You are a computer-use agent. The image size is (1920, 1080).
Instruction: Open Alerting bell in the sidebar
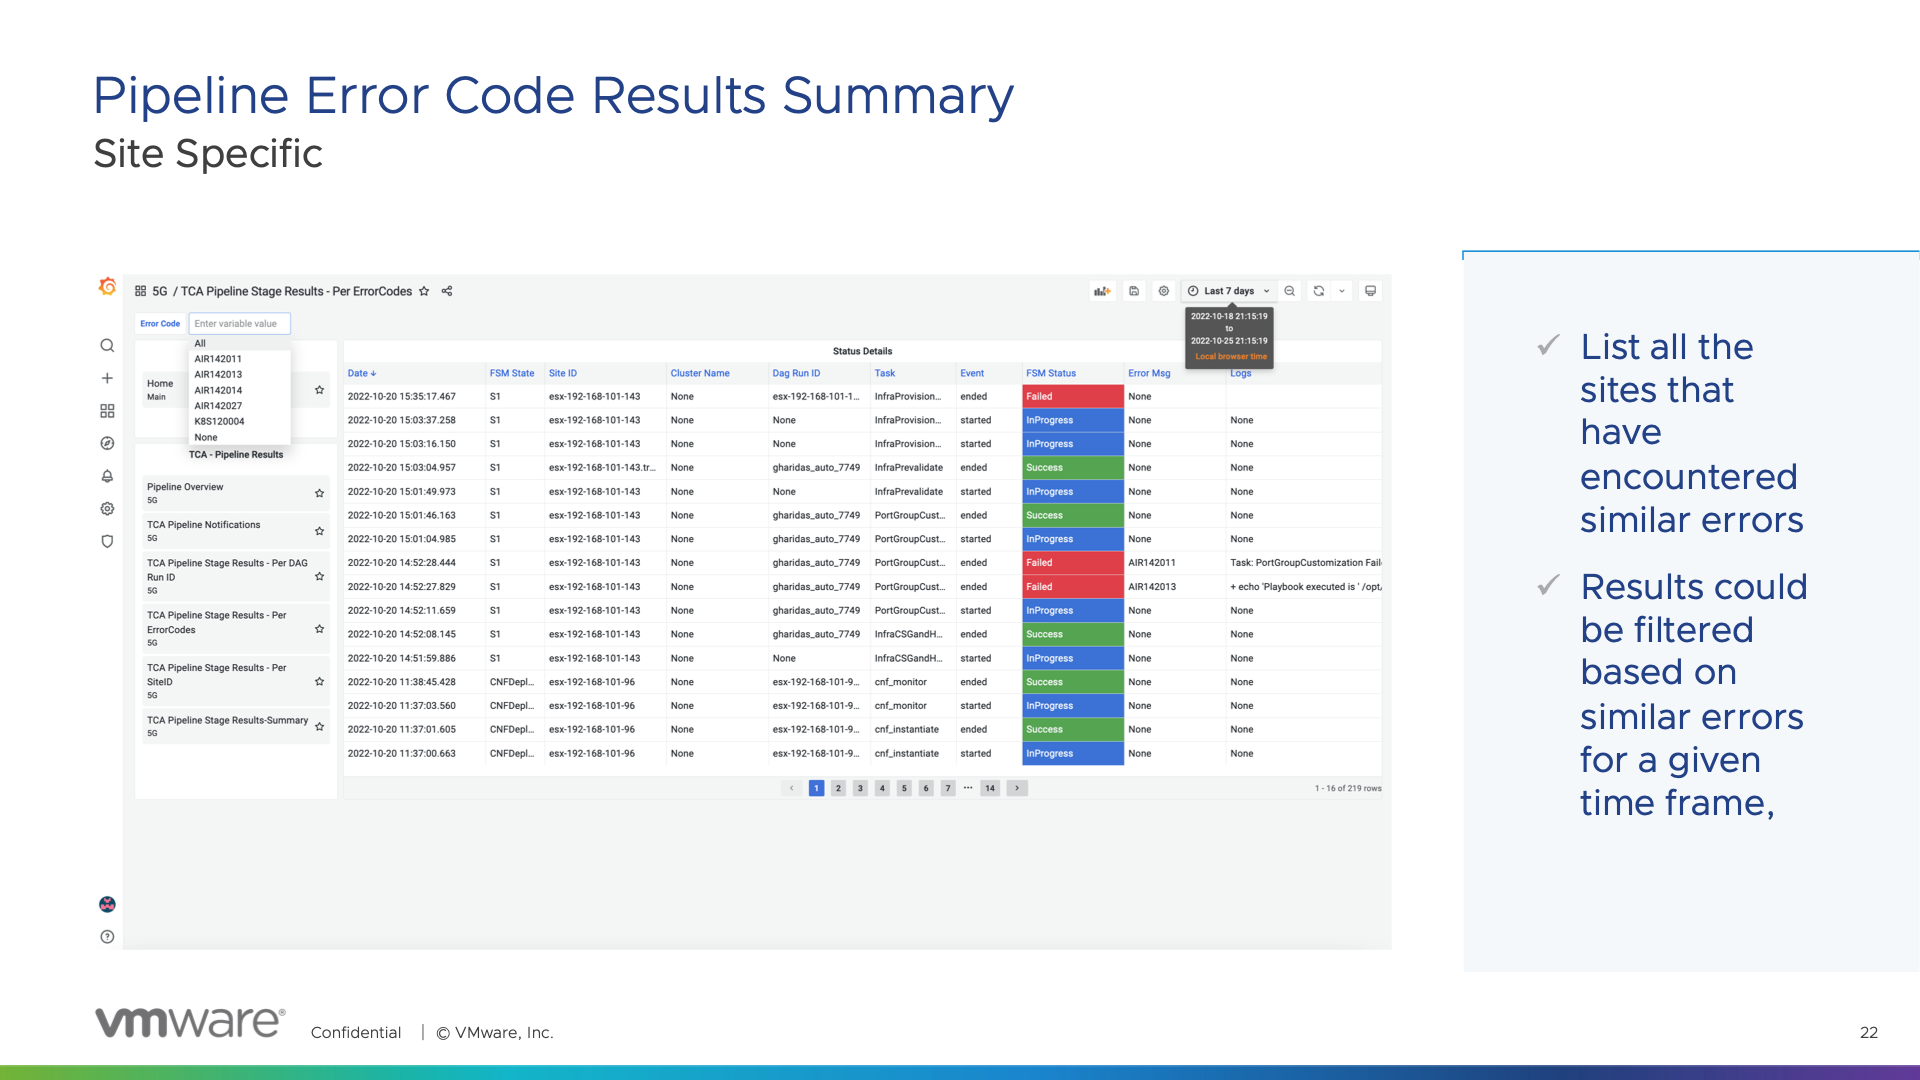tap(107, 476)
